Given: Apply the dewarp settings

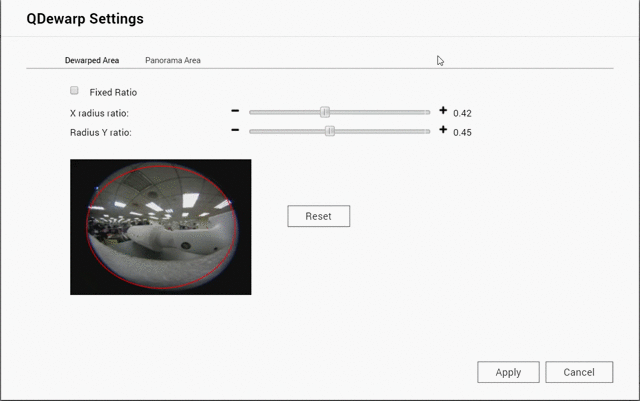Looking at the screenshot, I should click(x=508, y=372).
